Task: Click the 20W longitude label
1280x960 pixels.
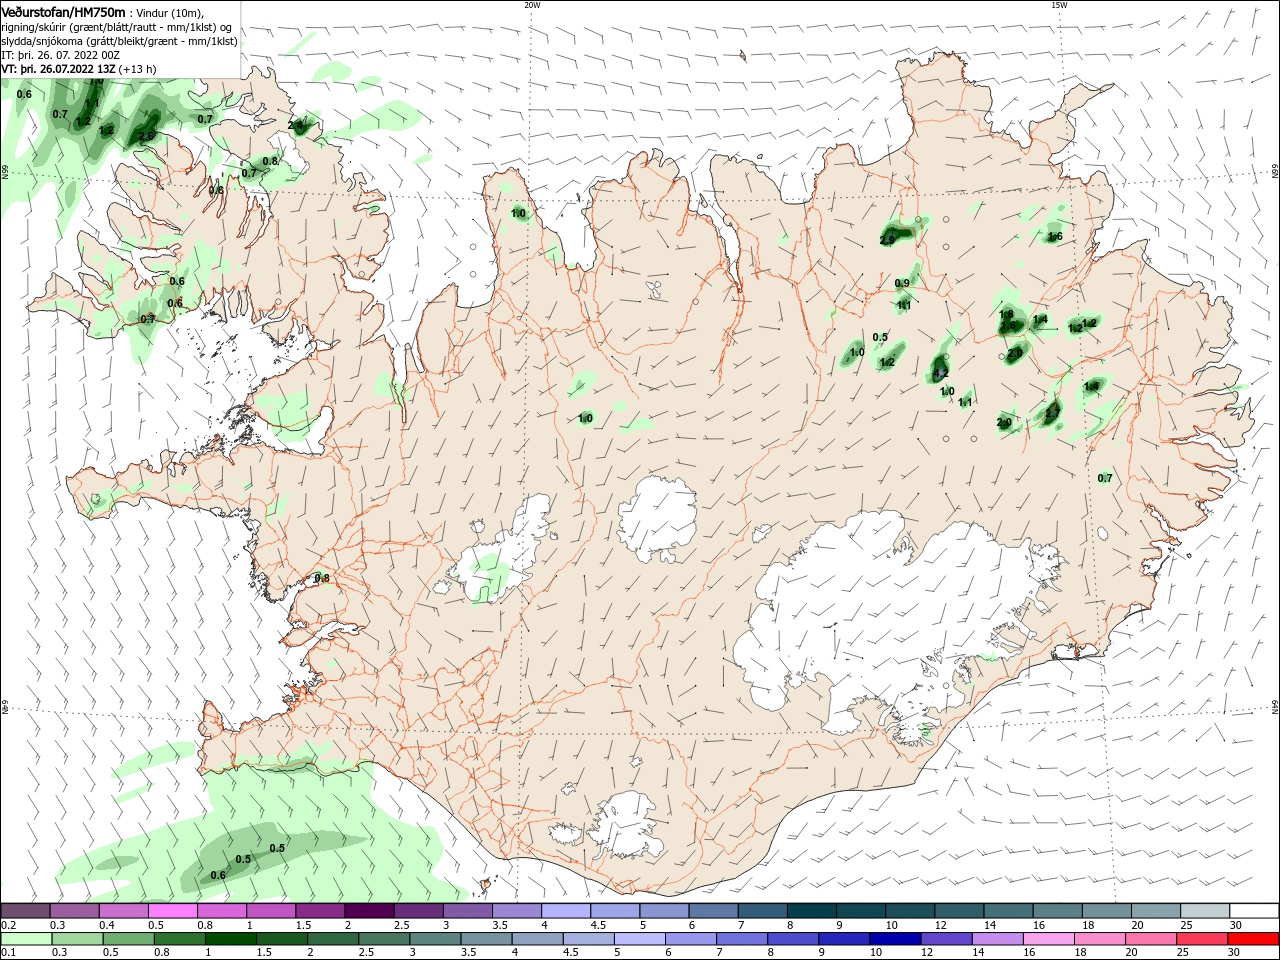Action: click(532, 5)
